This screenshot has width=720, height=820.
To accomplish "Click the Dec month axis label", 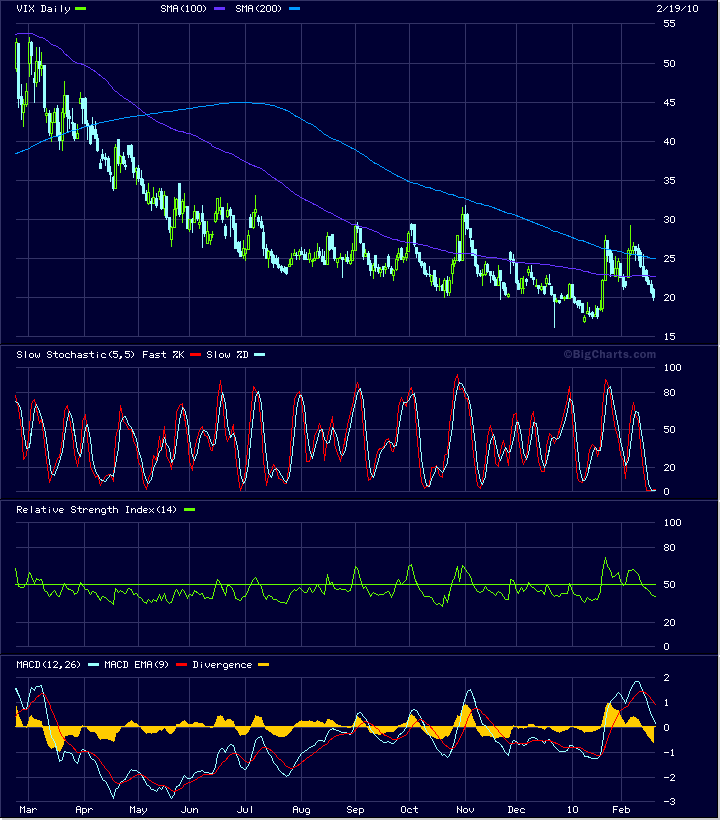I will [x=516, y=810].
